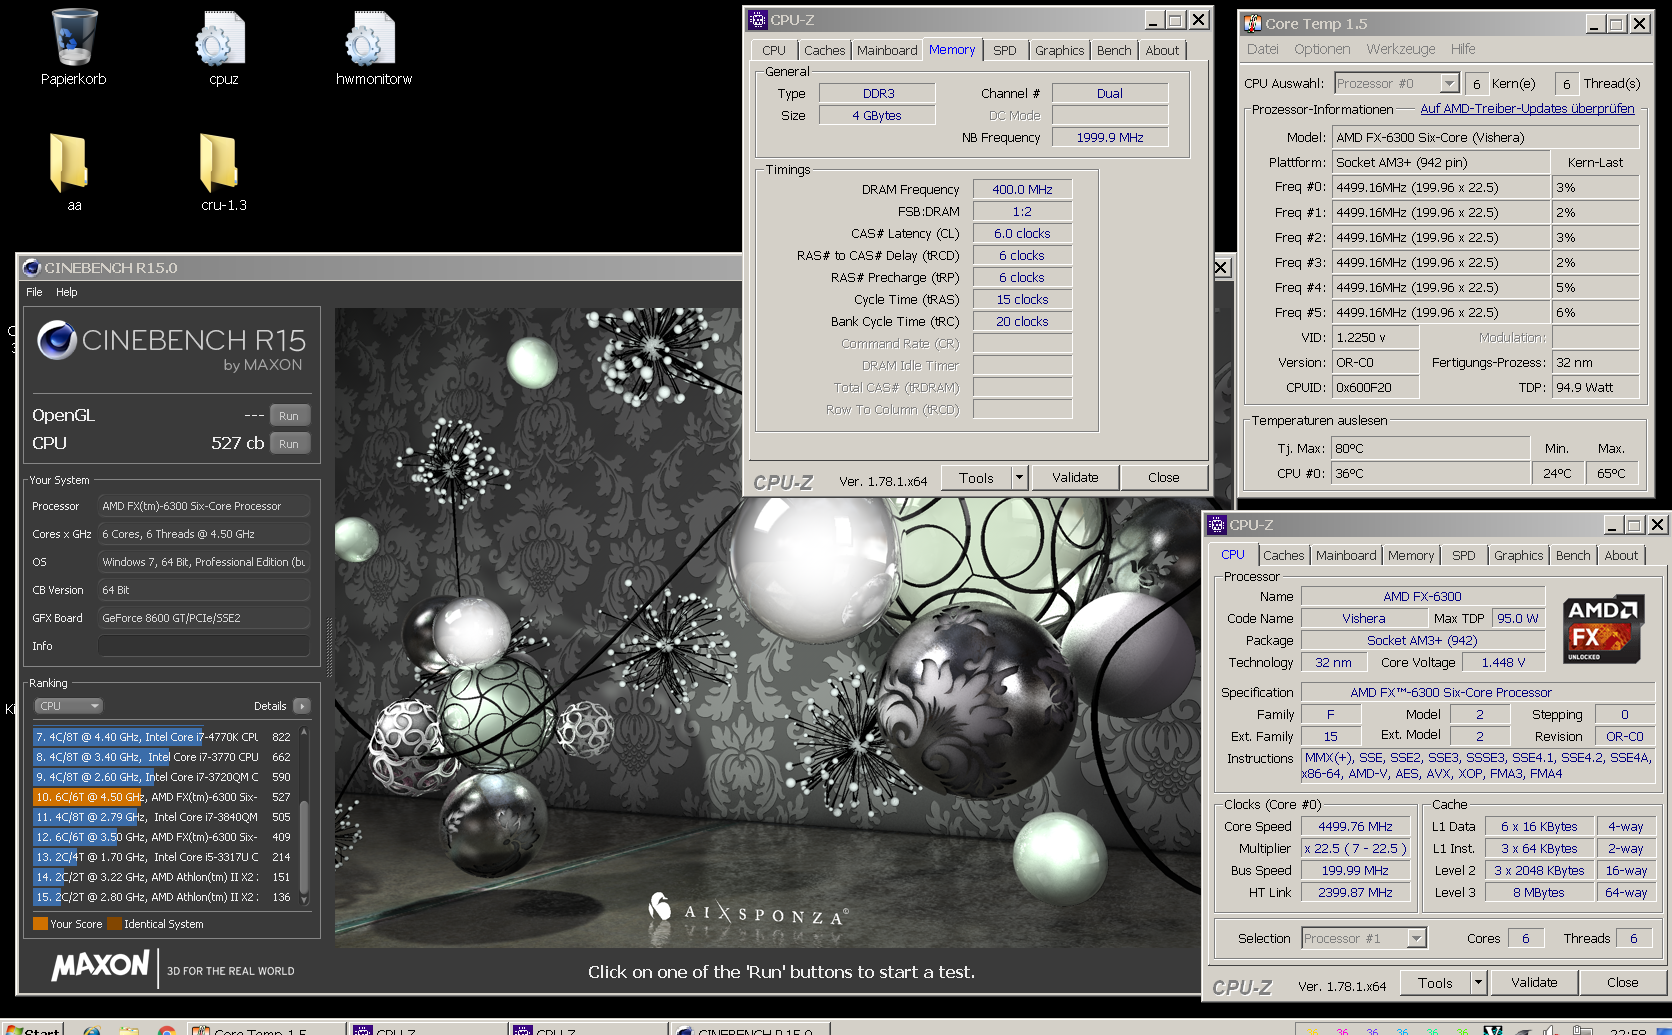Select ranking row Intel Core i7-3770 662
The width and height of the screenshot is (1672, 1035).
pyautogui.click(x=163, y=757)
